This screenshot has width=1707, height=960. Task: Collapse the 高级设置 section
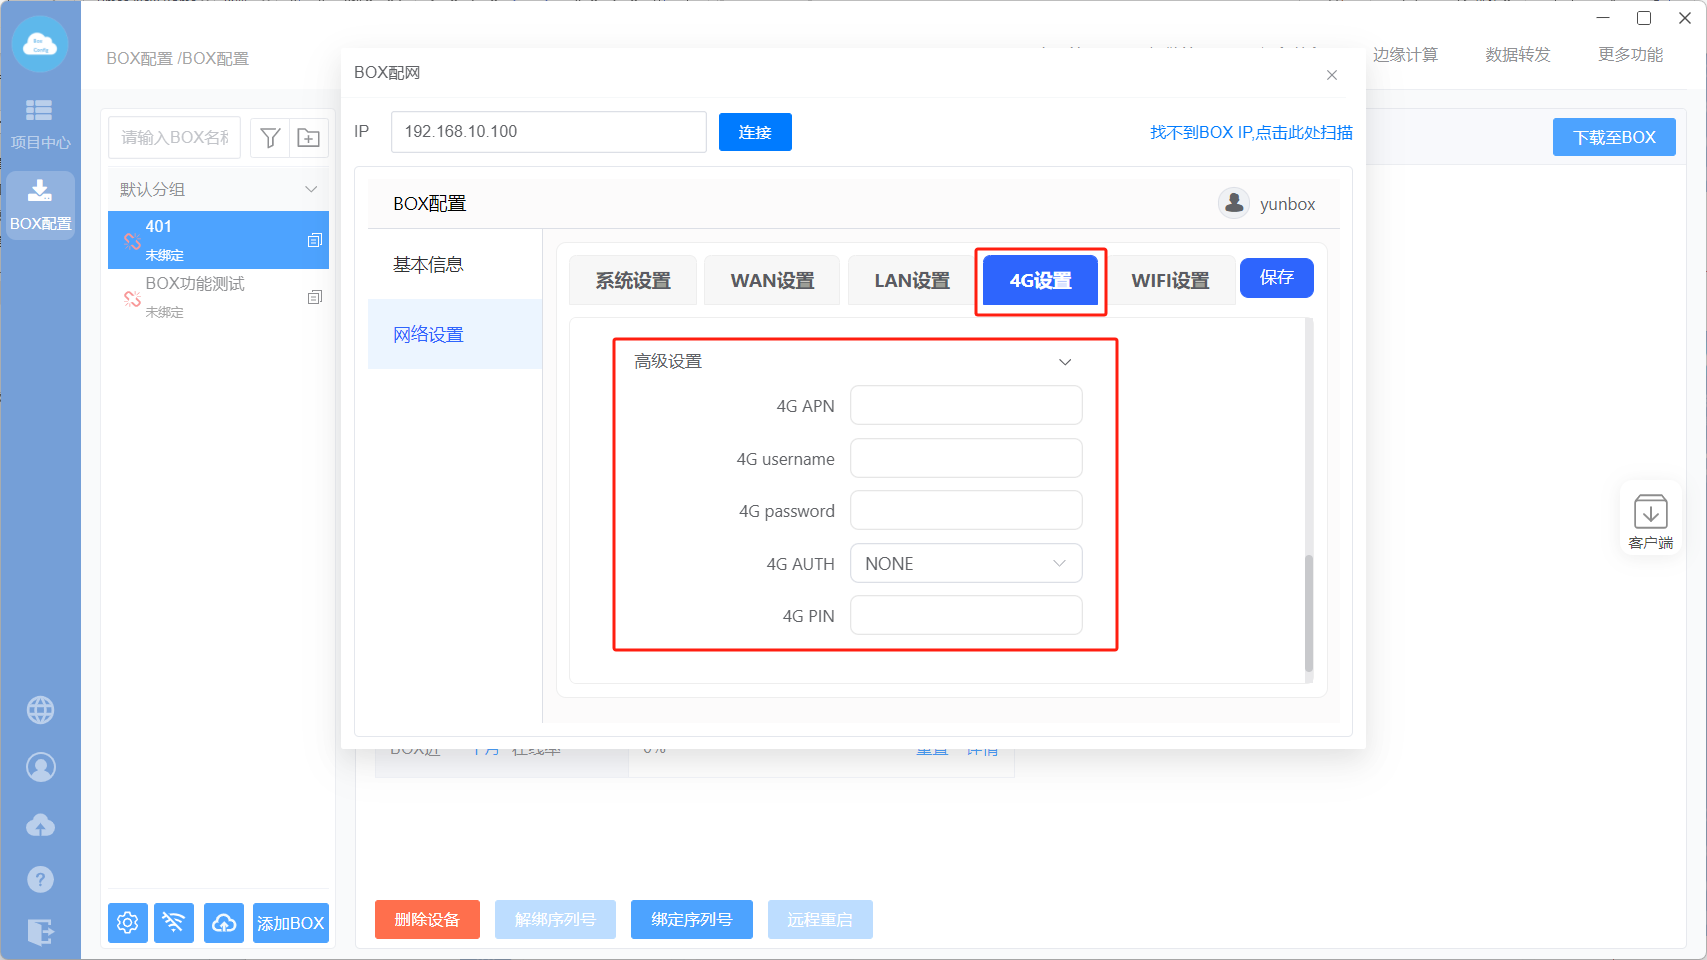pos(1065,362)
